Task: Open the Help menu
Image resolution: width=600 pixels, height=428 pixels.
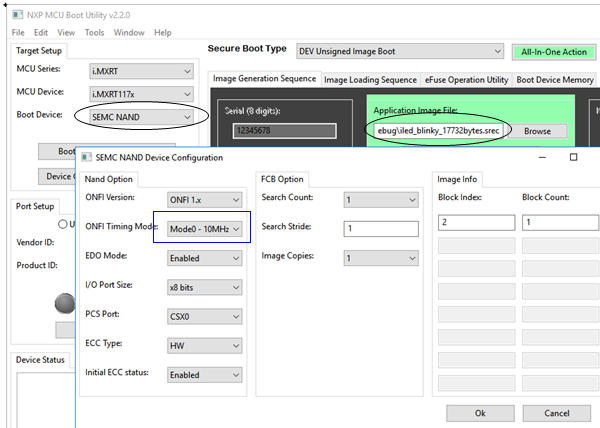Action: pos(163,33)
